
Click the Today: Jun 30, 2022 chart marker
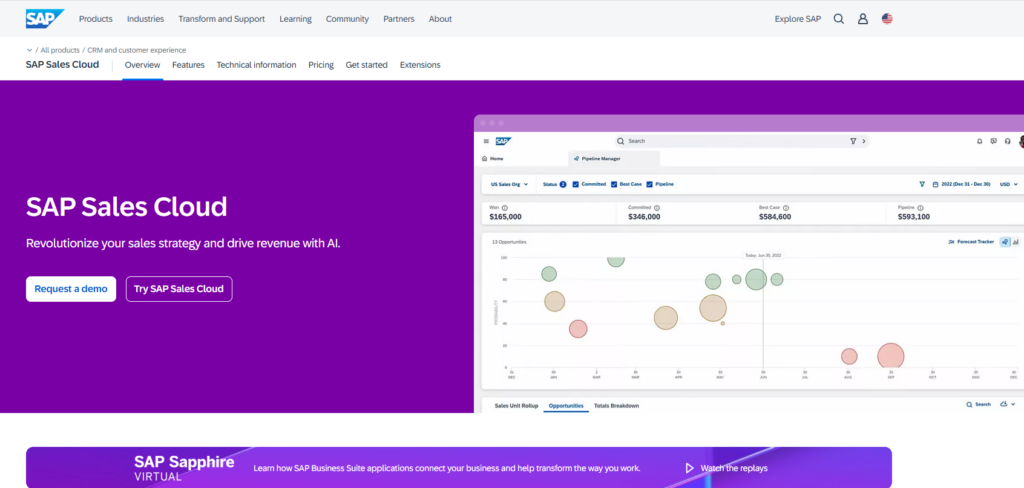click(x=763, y=255)
